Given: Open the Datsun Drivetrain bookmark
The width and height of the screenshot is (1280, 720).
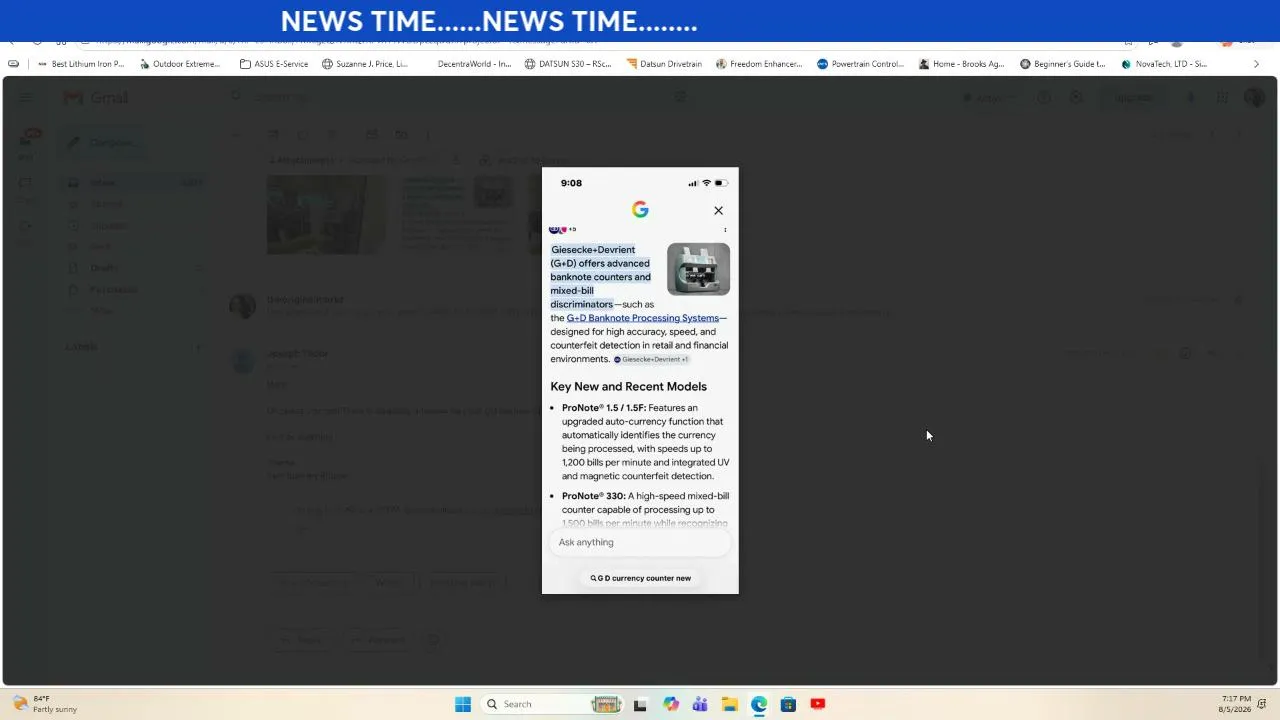Looking at the screenshot, I should point(664,64).
